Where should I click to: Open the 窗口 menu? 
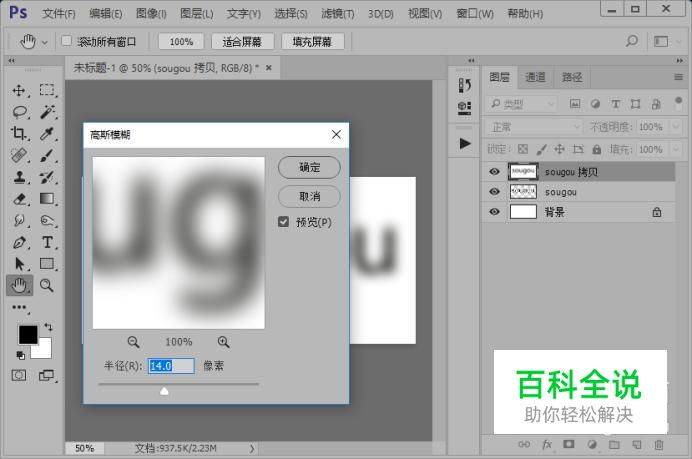[x=475, y=14]
